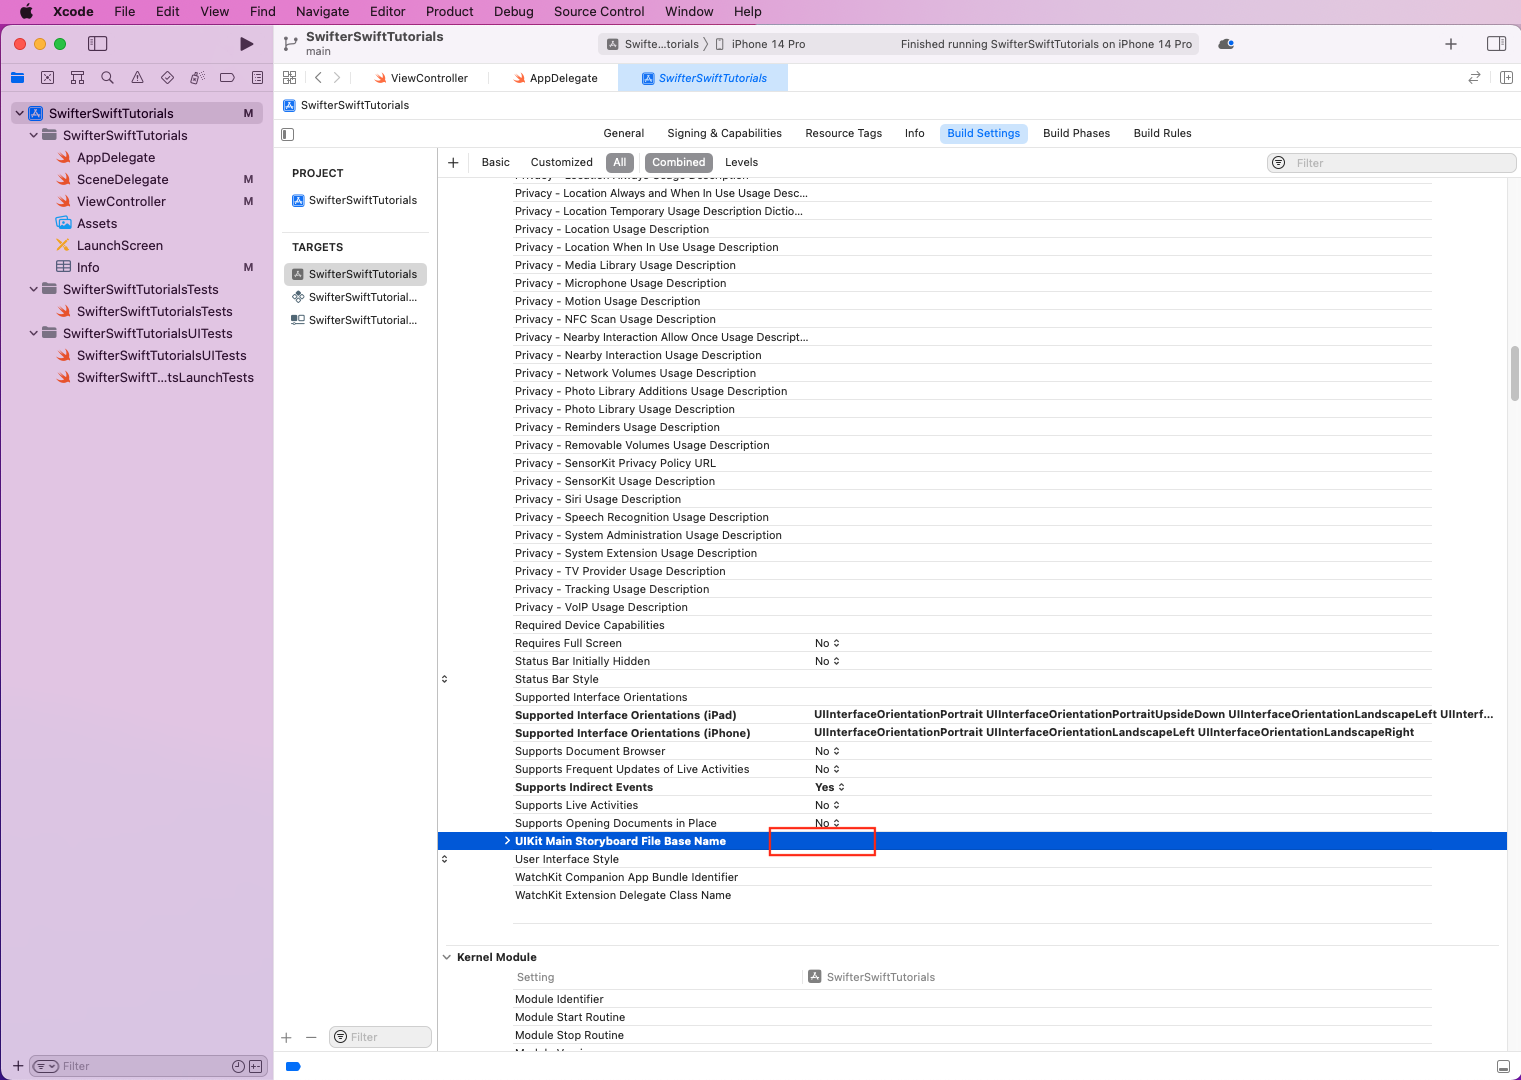Screen dimensions: 1521x1080
Task: Toggle recent files filter clock icon
Action: (238, 1066)
